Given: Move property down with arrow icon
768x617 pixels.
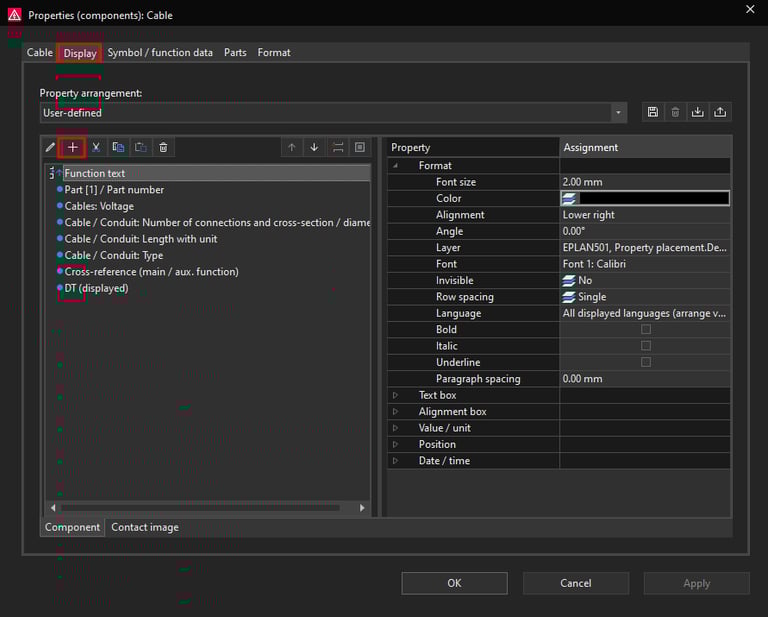Looking at the screenshot, I should tap(314, 147).
